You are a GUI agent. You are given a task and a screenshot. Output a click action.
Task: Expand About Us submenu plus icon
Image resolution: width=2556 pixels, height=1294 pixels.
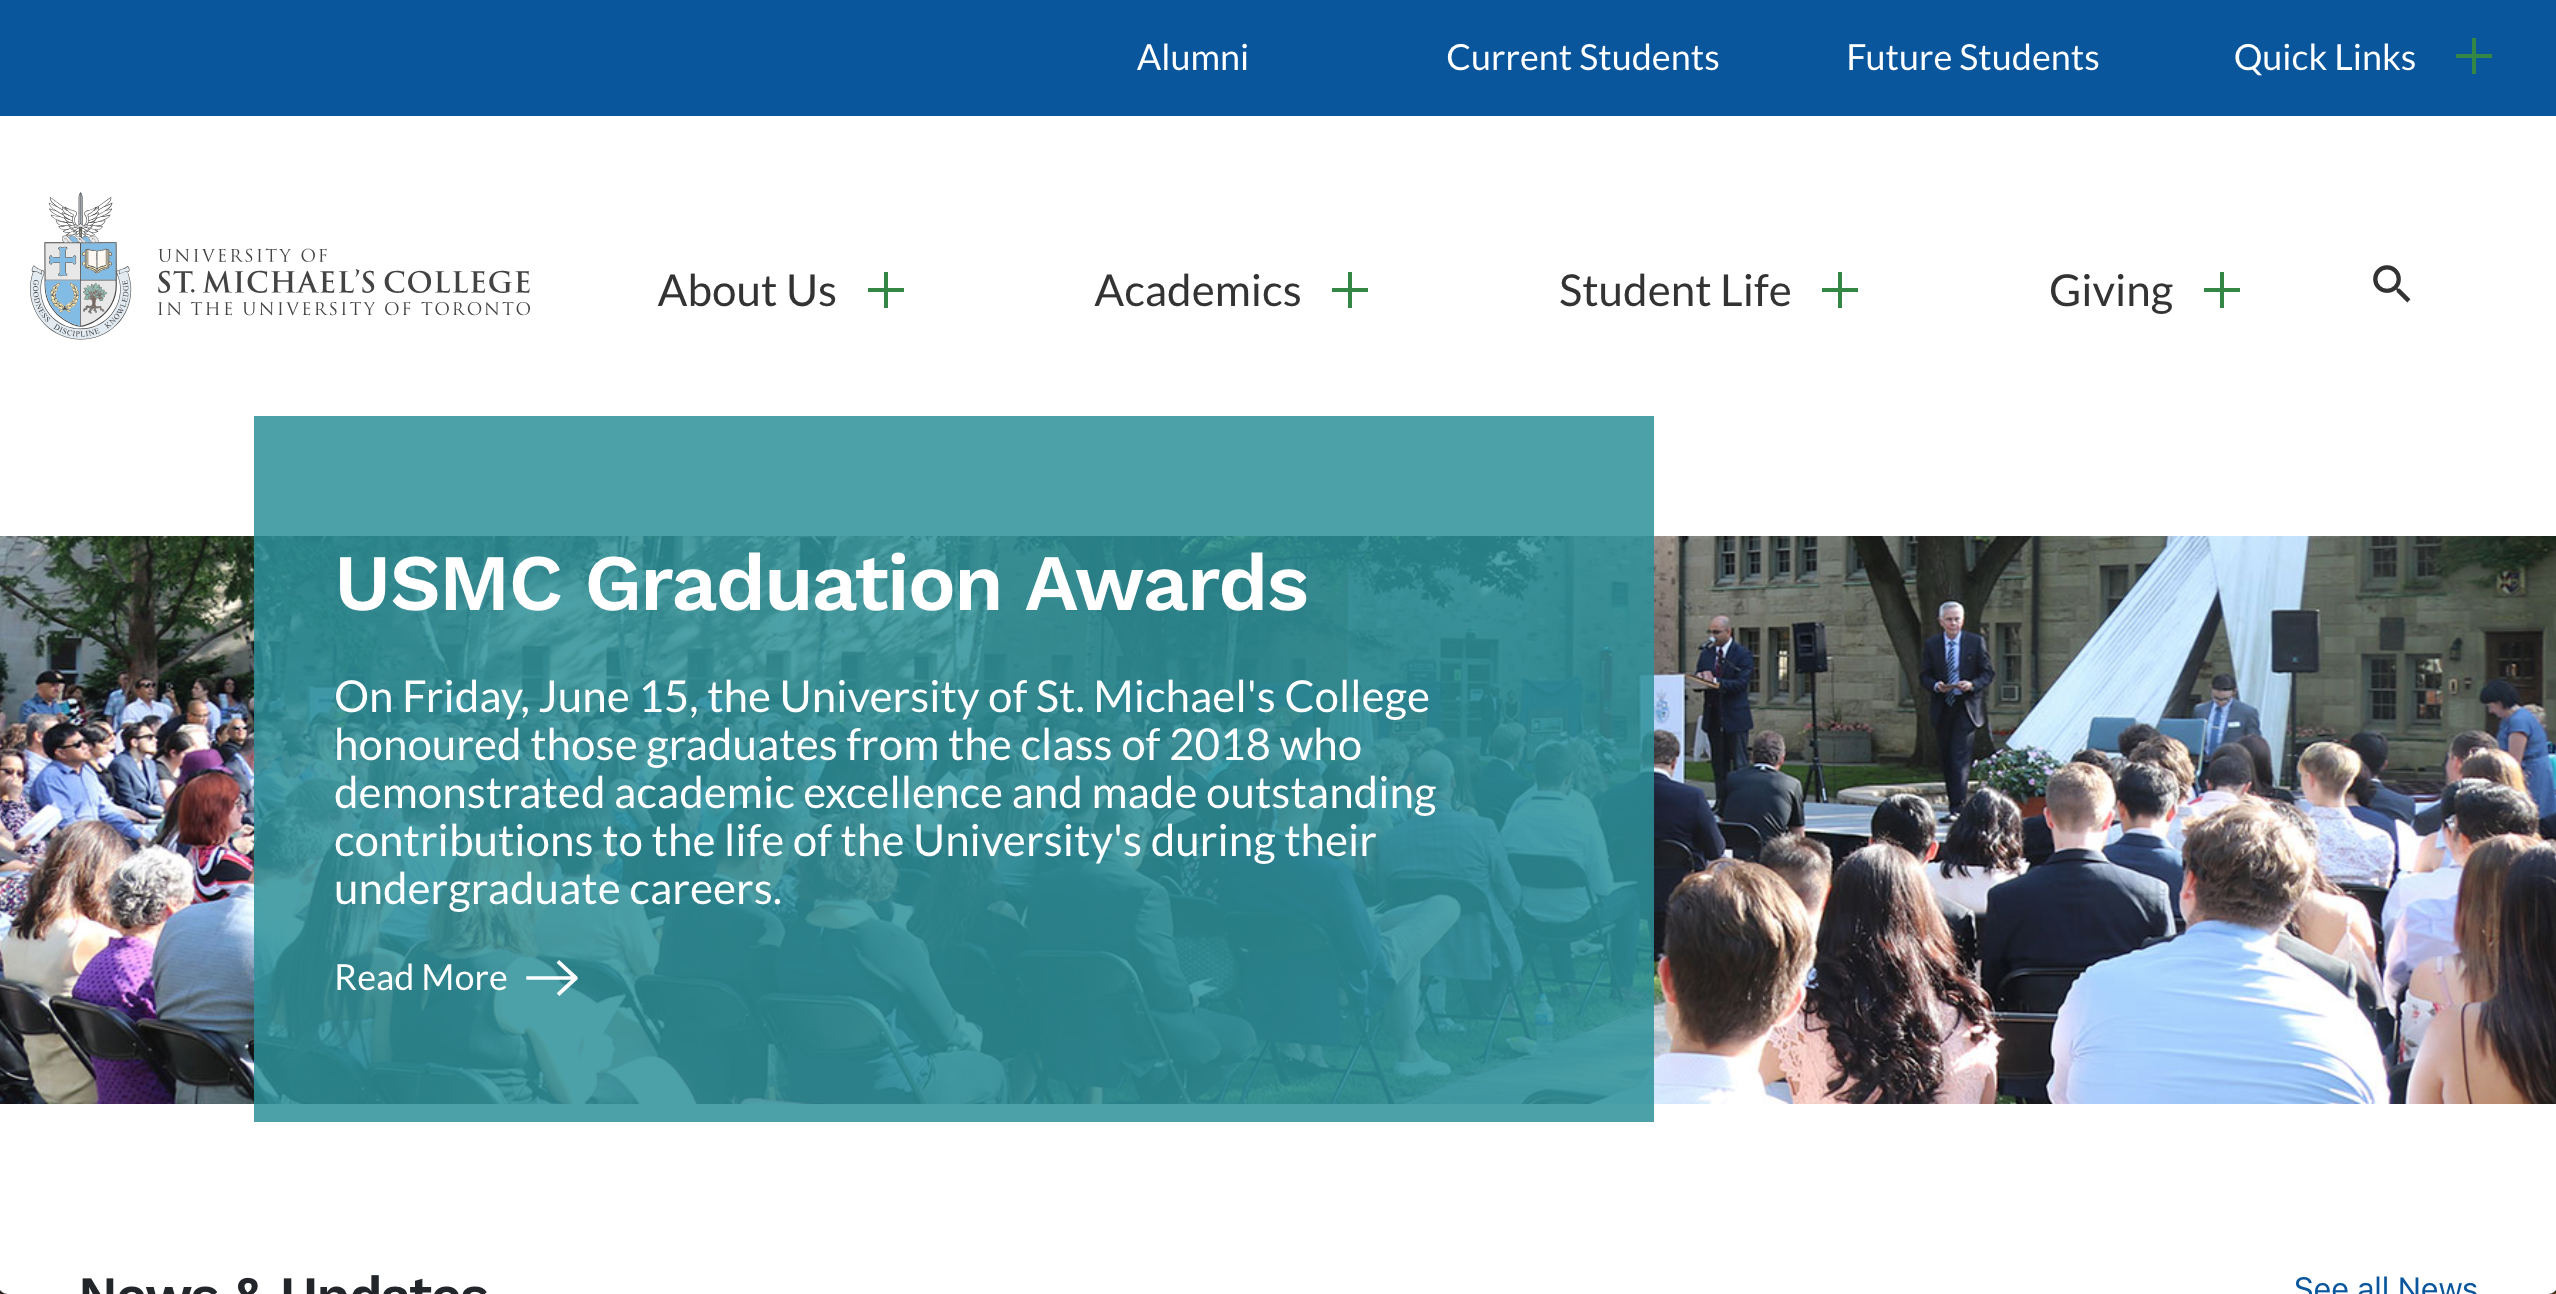(886, 291)
